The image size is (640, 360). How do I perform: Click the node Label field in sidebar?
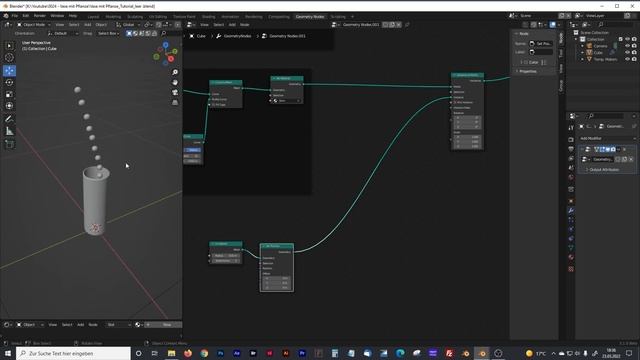[x=541, y=52]
